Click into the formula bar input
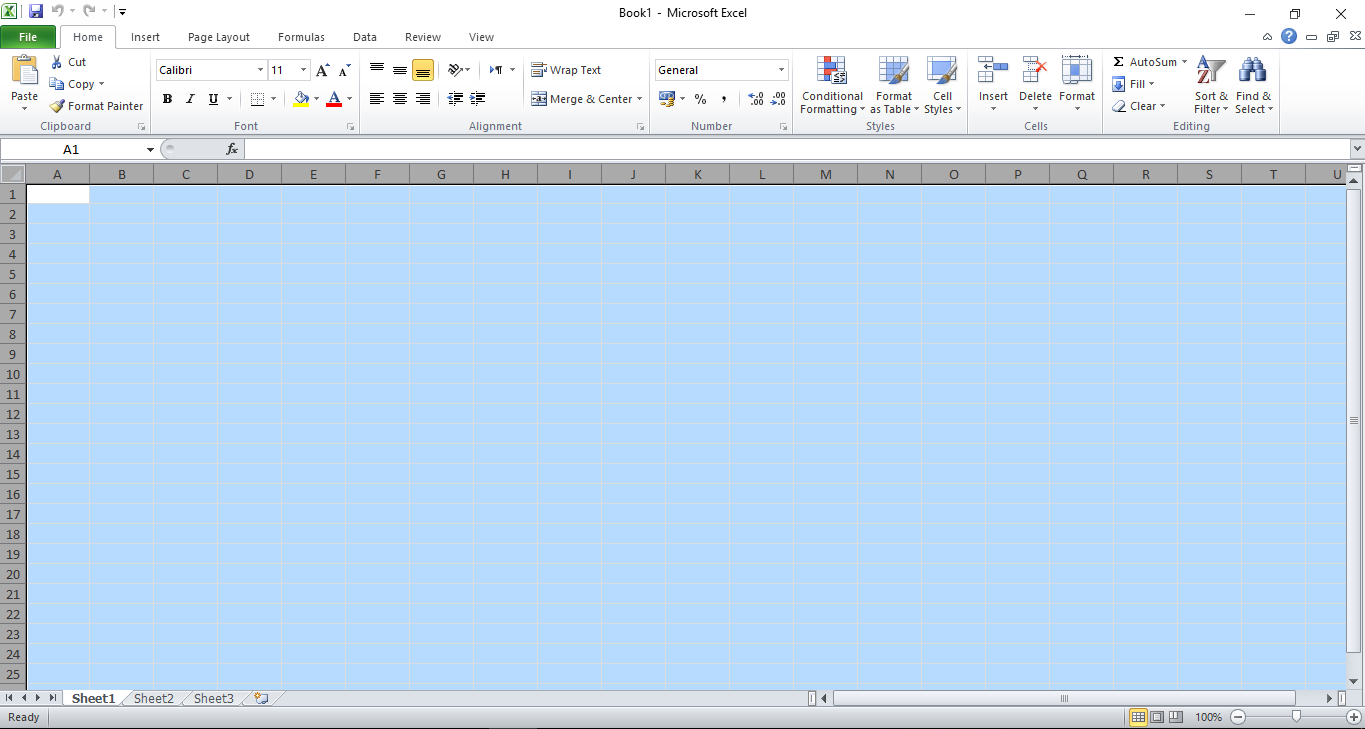The height and width of the screenshot is (729, 1365). [x=796, y=149]
